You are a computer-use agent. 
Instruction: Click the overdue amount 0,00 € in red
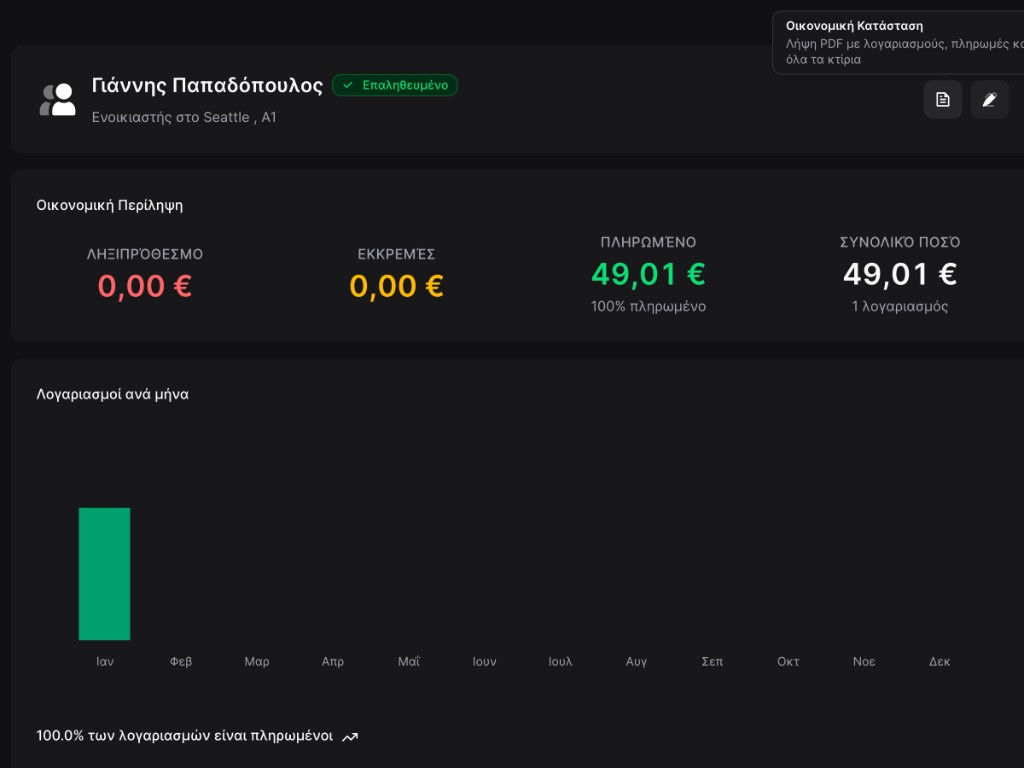pyautogui.click(x=145, y=286)
